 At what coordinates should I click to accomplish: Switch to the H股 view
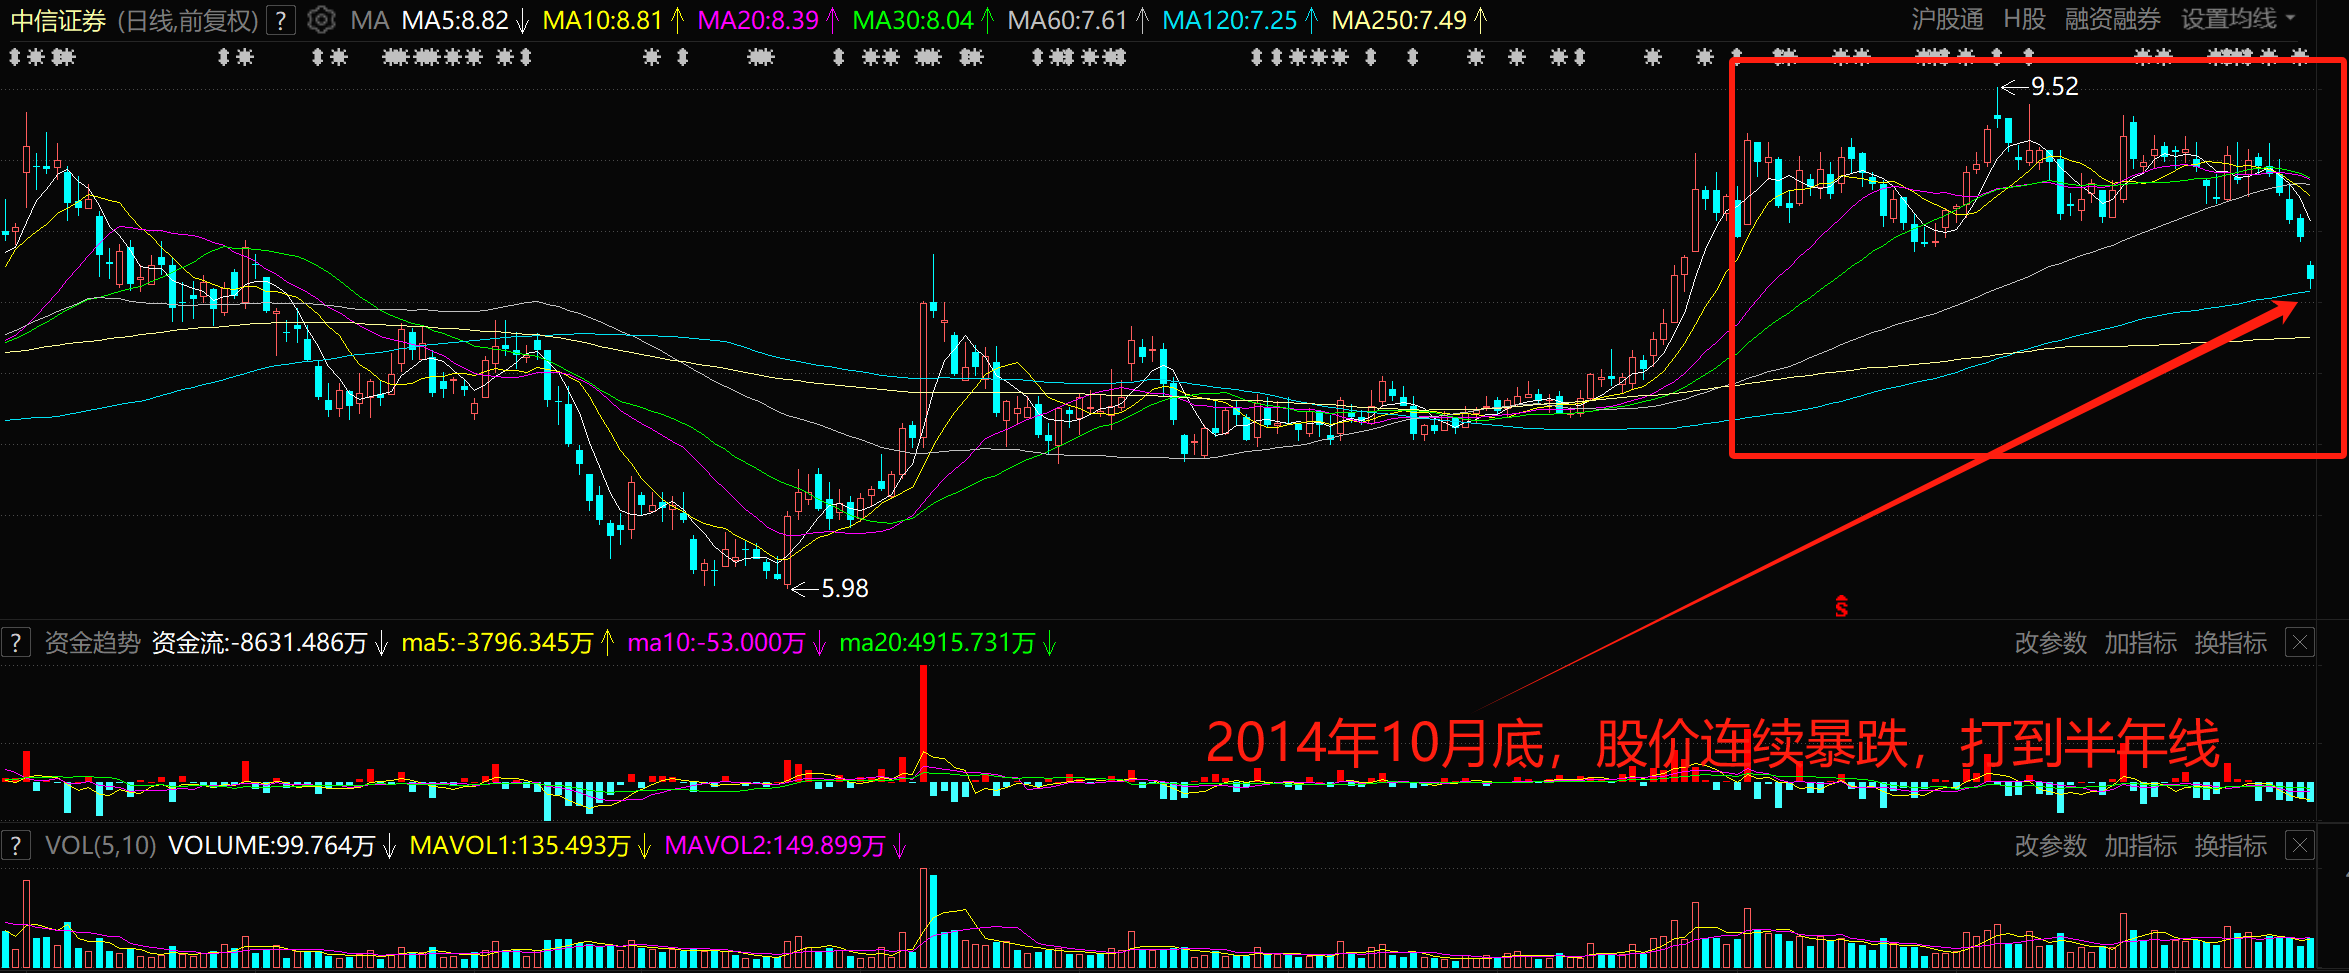point(2023,20)
